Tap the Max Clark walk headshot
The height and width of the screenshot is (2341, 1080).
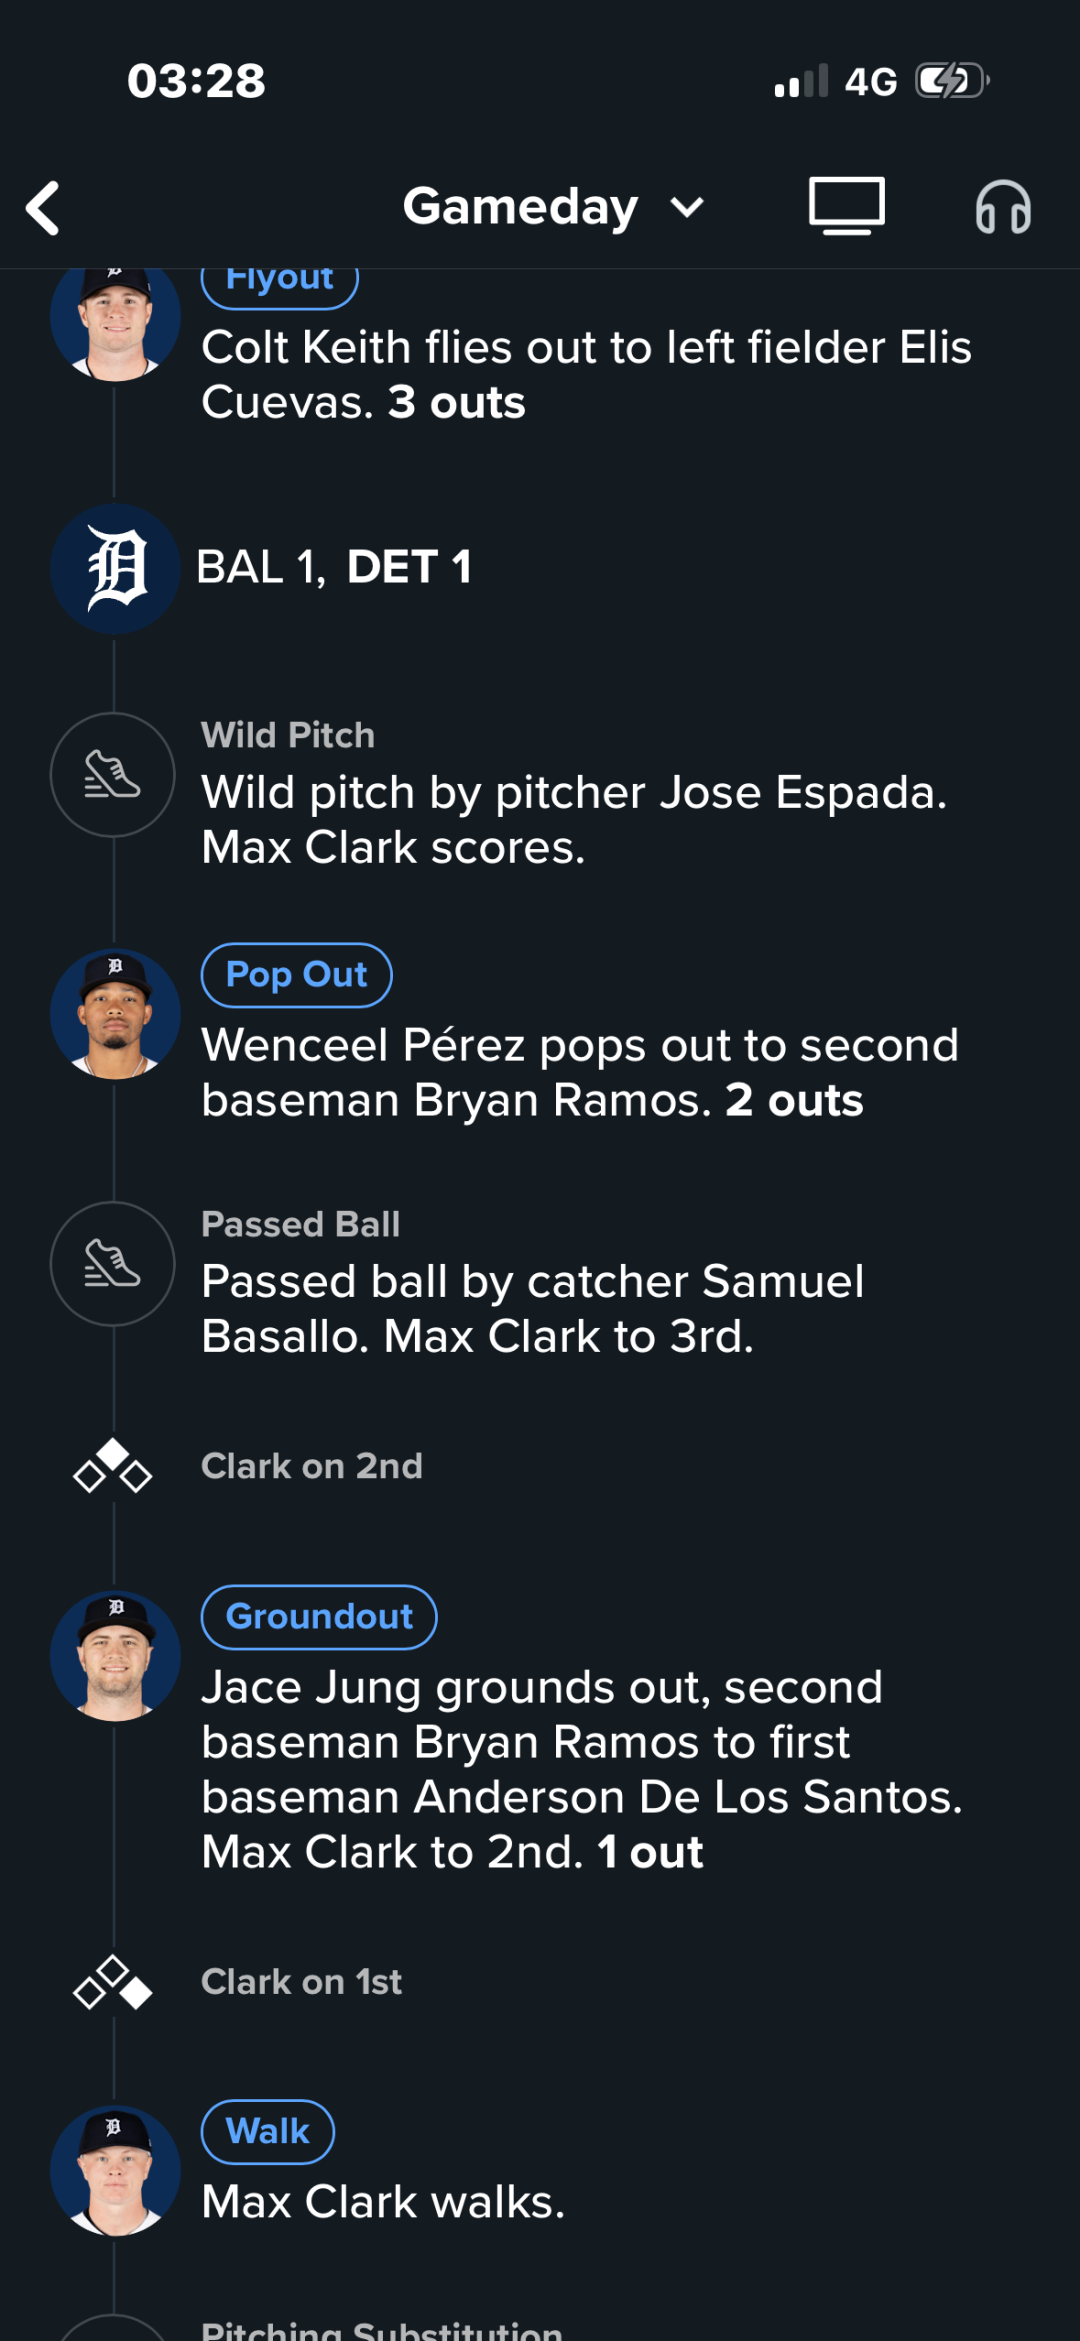pos(115,2170)
